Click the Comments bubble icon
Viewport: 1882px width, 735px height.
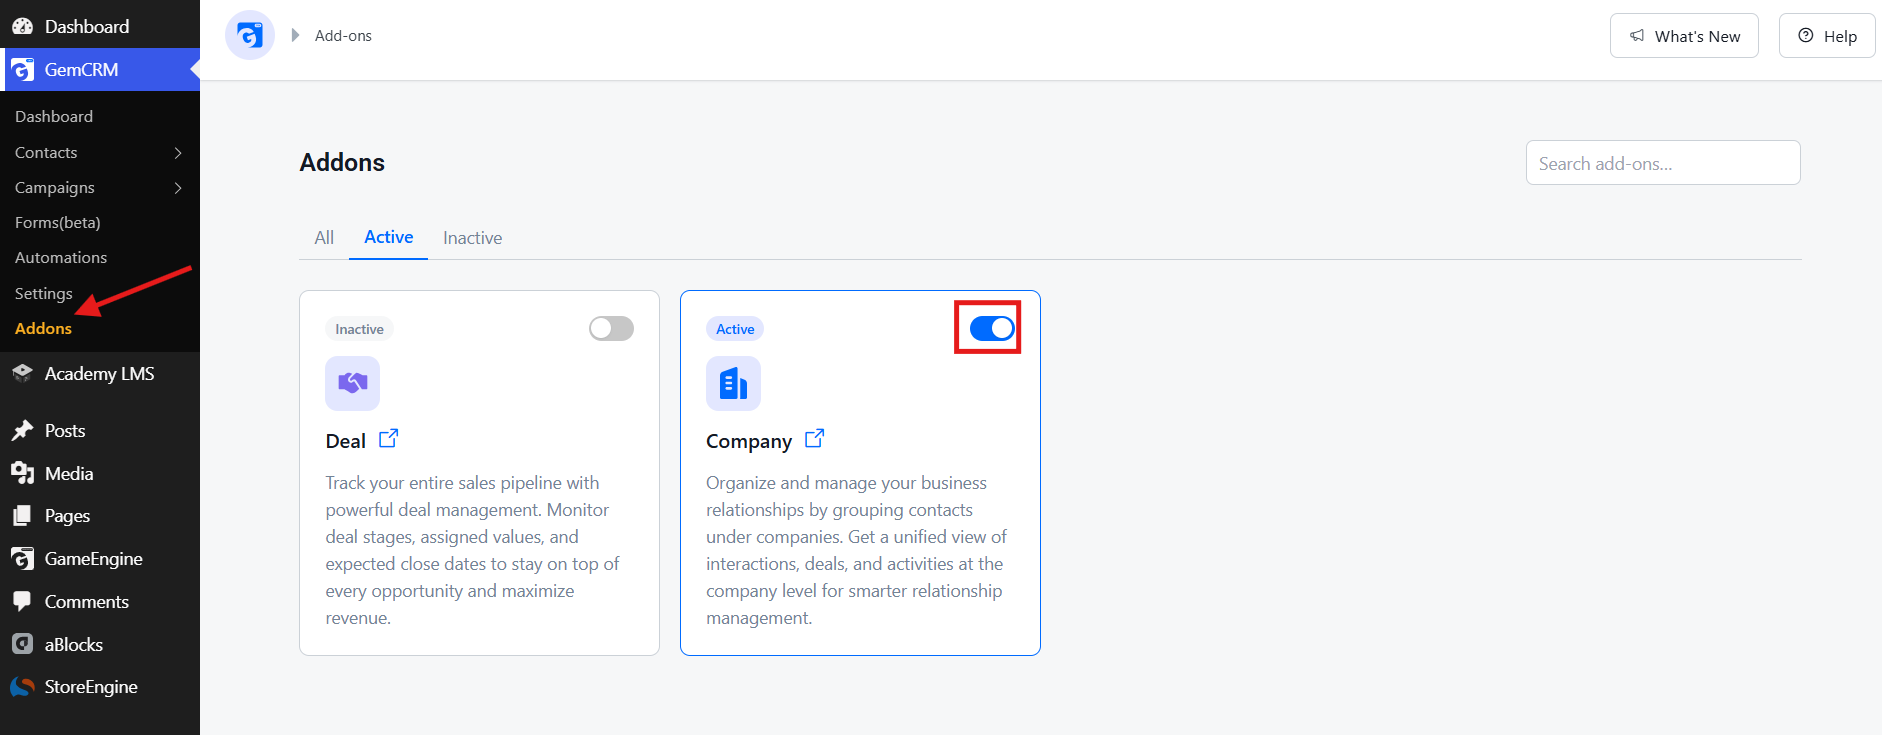tap(22, 601)
